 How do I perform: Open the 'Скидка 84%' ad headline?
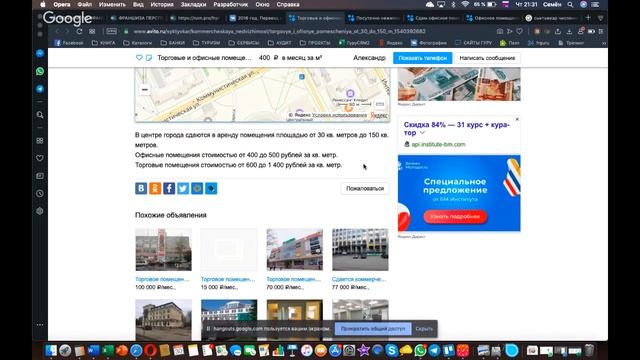click(x=457, y=129)
